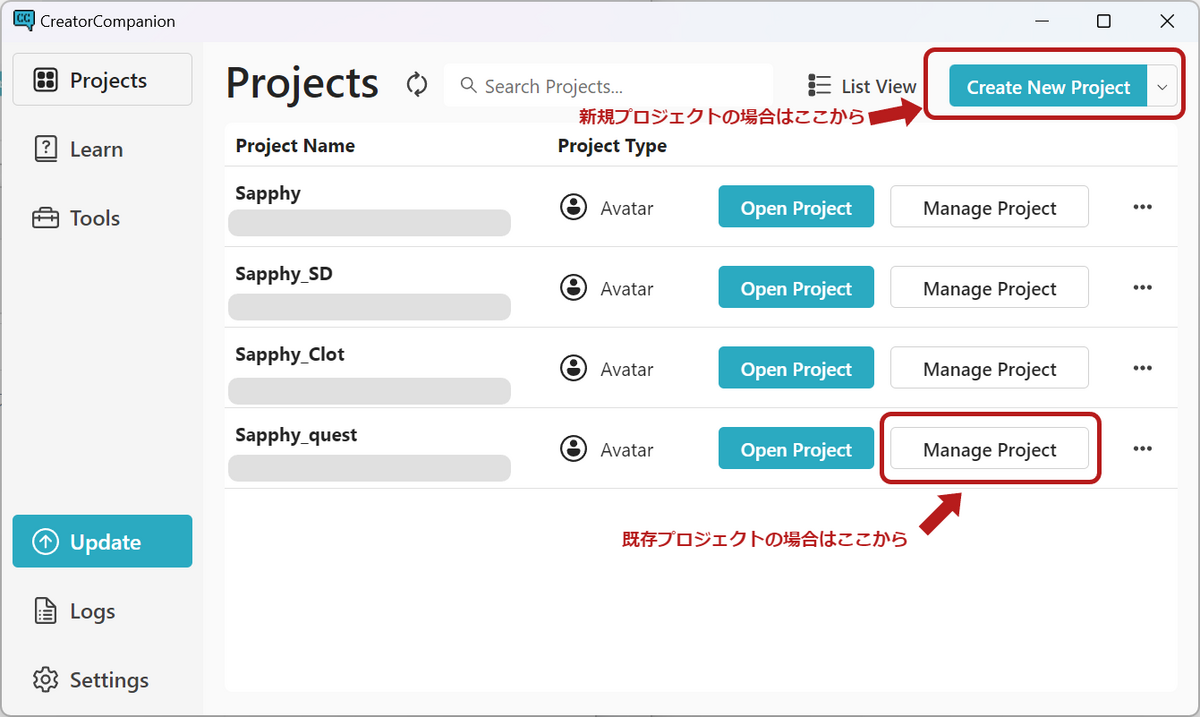Click the search magnifier icon
The image size is (1200, 717).
click(x=468, y=86)
